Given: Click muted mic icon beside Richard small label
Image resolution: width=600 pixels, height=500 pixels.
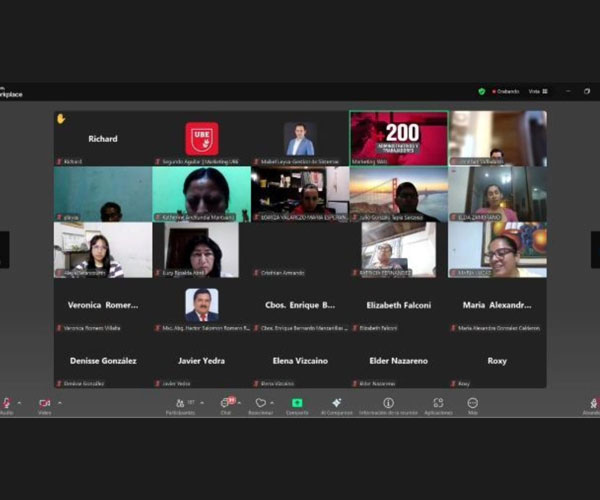Looking at the screenshot, I should (59, 161).
